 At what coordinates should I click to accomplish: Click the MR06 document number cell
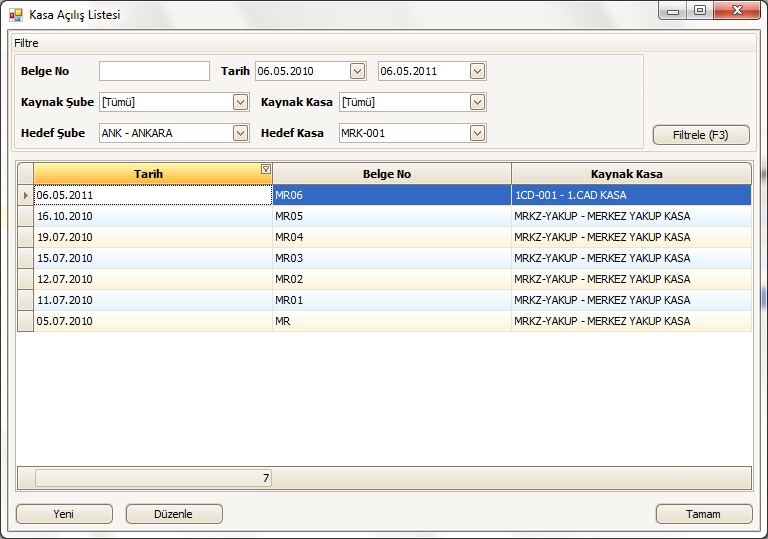click(x=392, y=195)
